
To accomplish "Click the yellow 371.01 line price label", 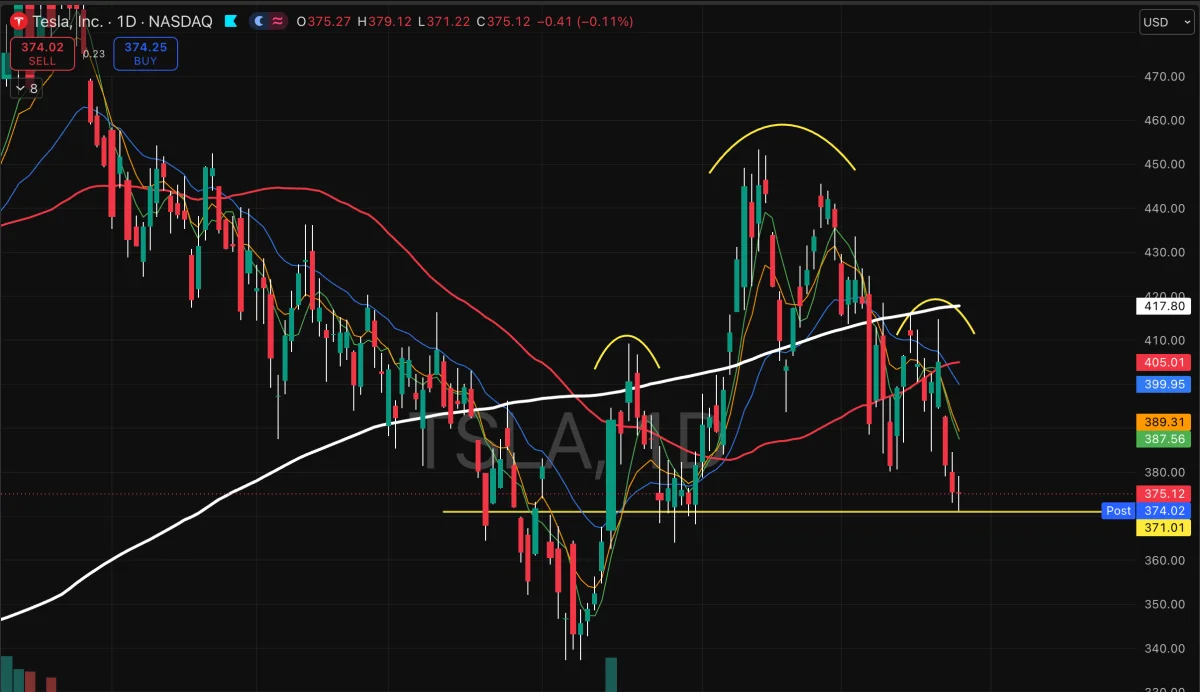I will point(1163,528).
